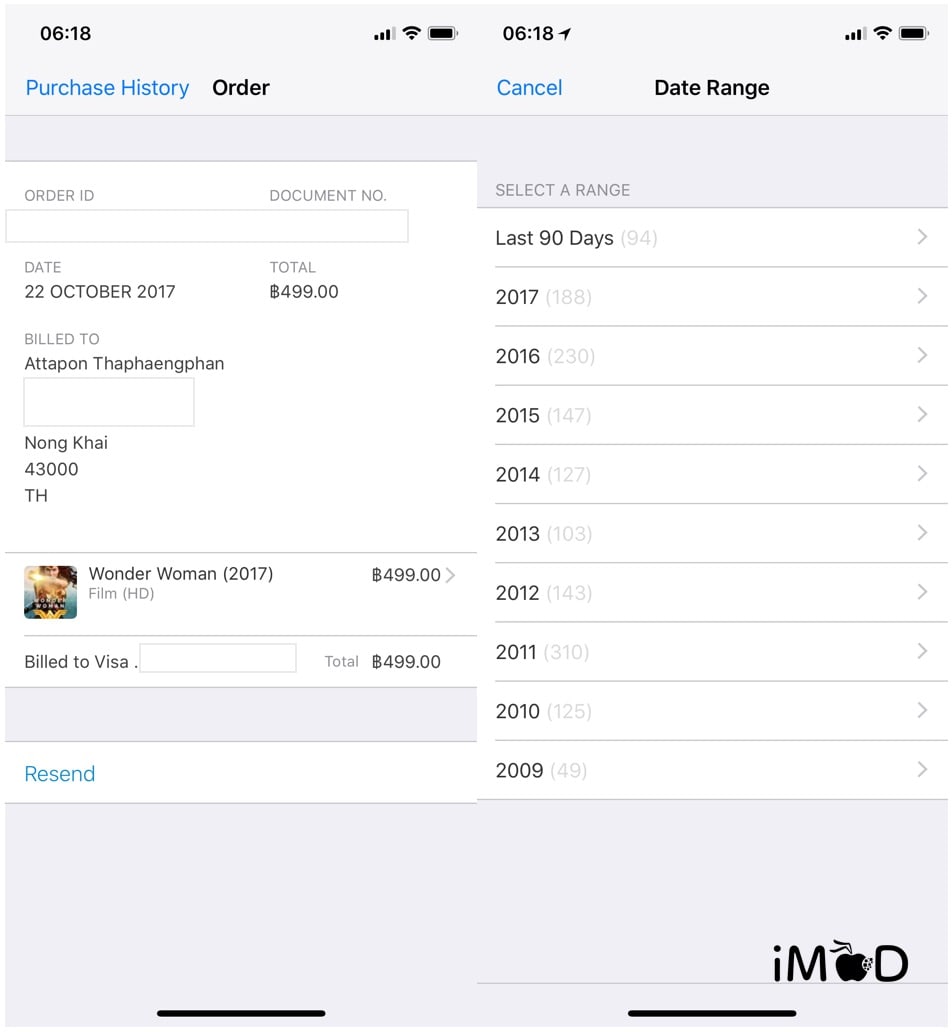Image resolution: width=952 pixels, height=1032 pixels.
Task: Open the Last 90 Days purchase list
Action: (710, 238)
